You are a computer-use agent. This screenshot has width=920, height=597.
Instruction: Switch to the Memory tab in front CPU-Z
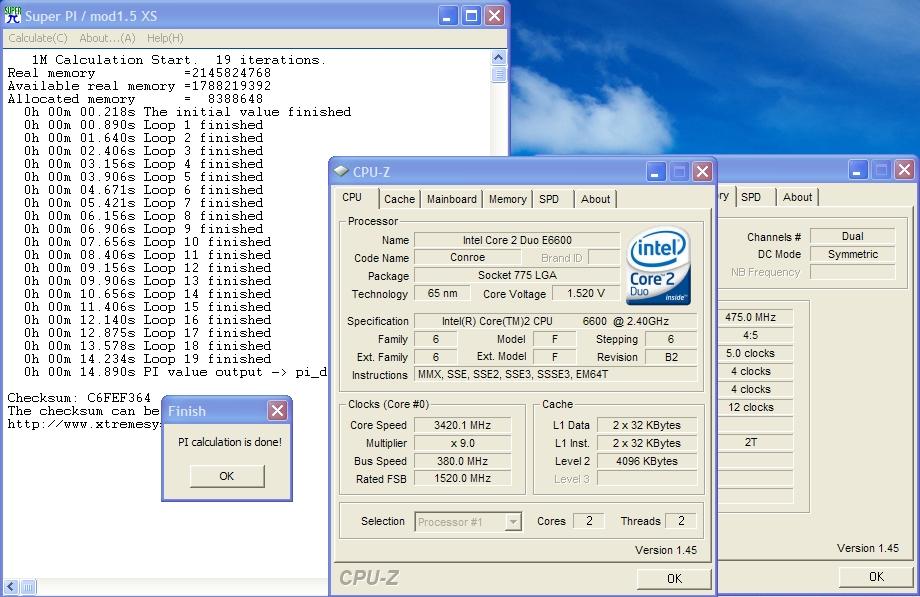[508, 199]
